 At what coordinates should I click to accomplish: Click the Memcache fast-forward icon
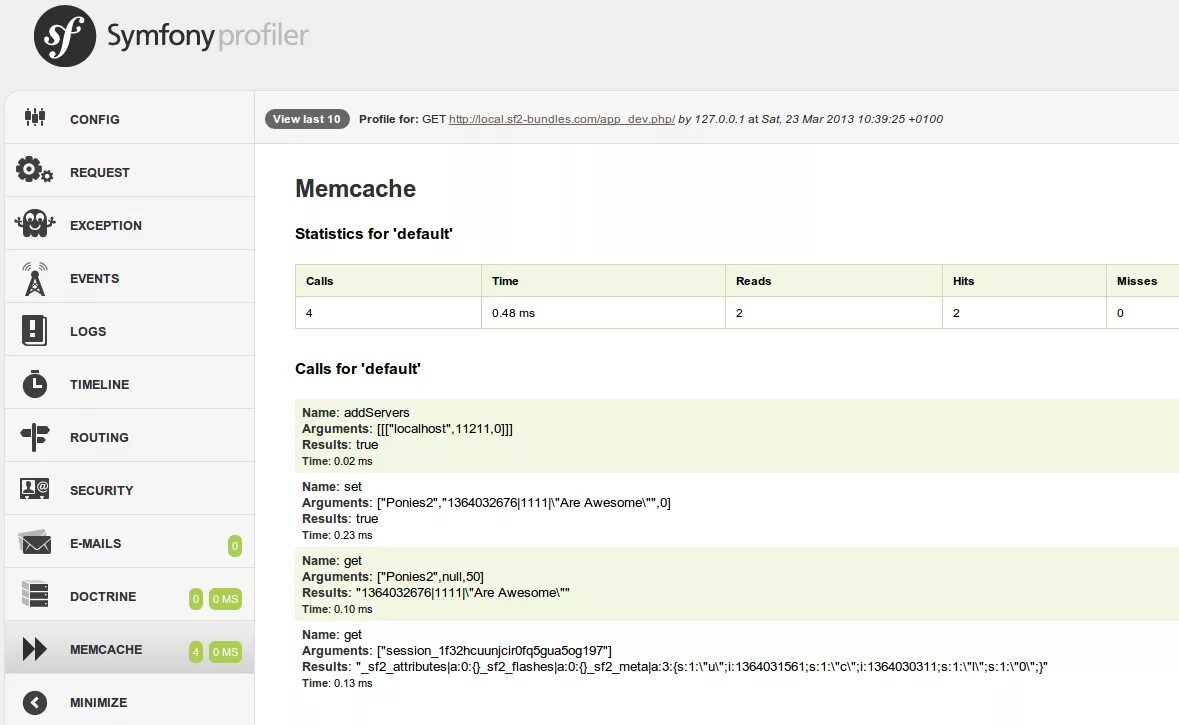35,649
